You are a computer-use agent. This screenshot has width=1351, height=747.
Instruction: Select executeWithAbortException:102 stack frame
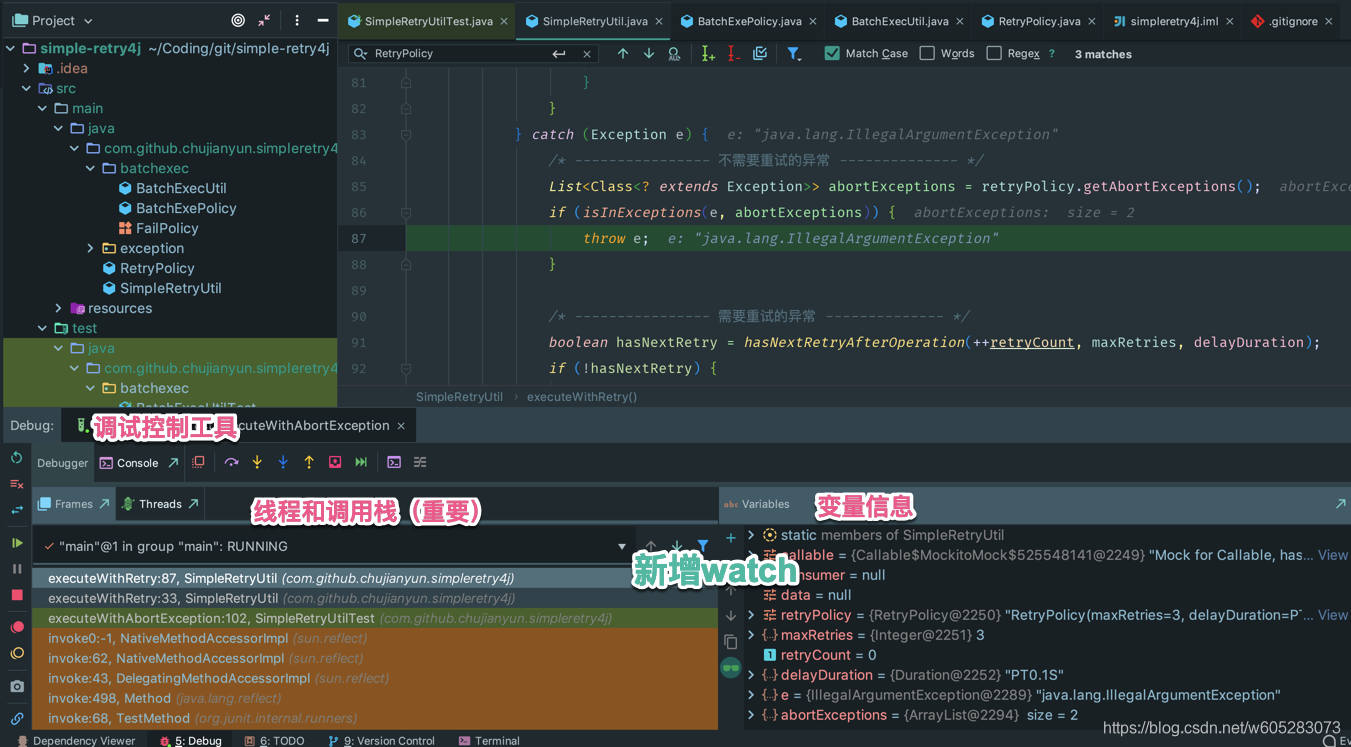(375, 618)
